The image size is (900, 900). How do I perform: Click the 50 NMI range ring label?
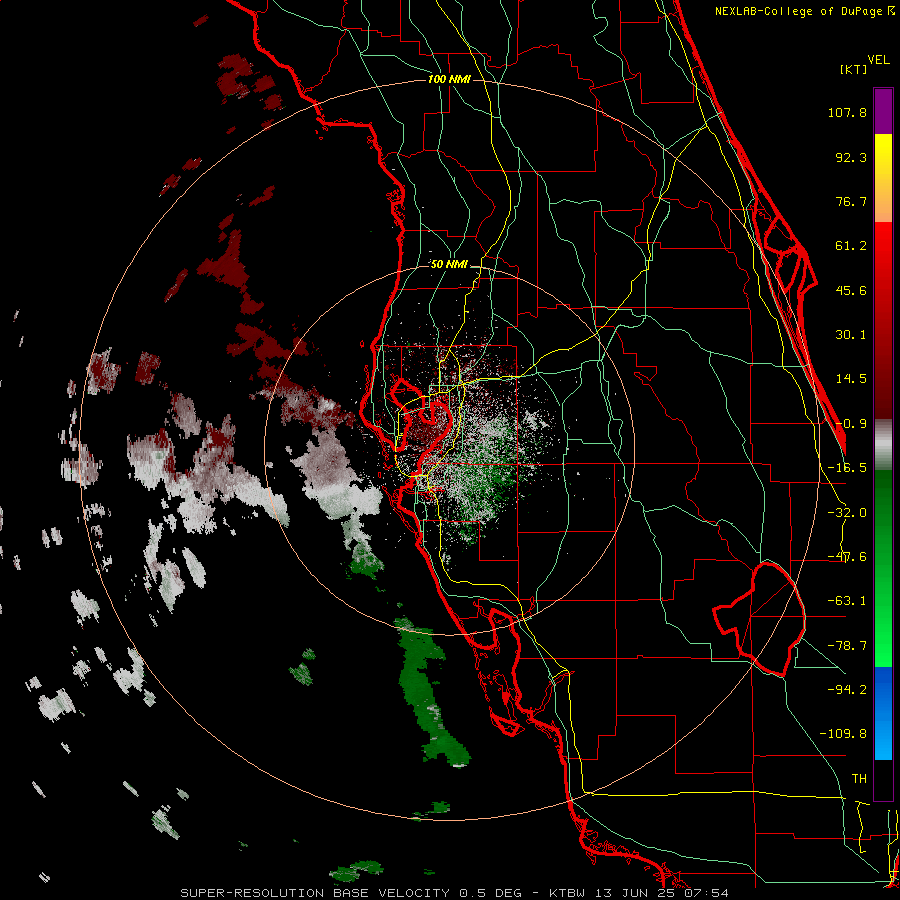point(449,264)
